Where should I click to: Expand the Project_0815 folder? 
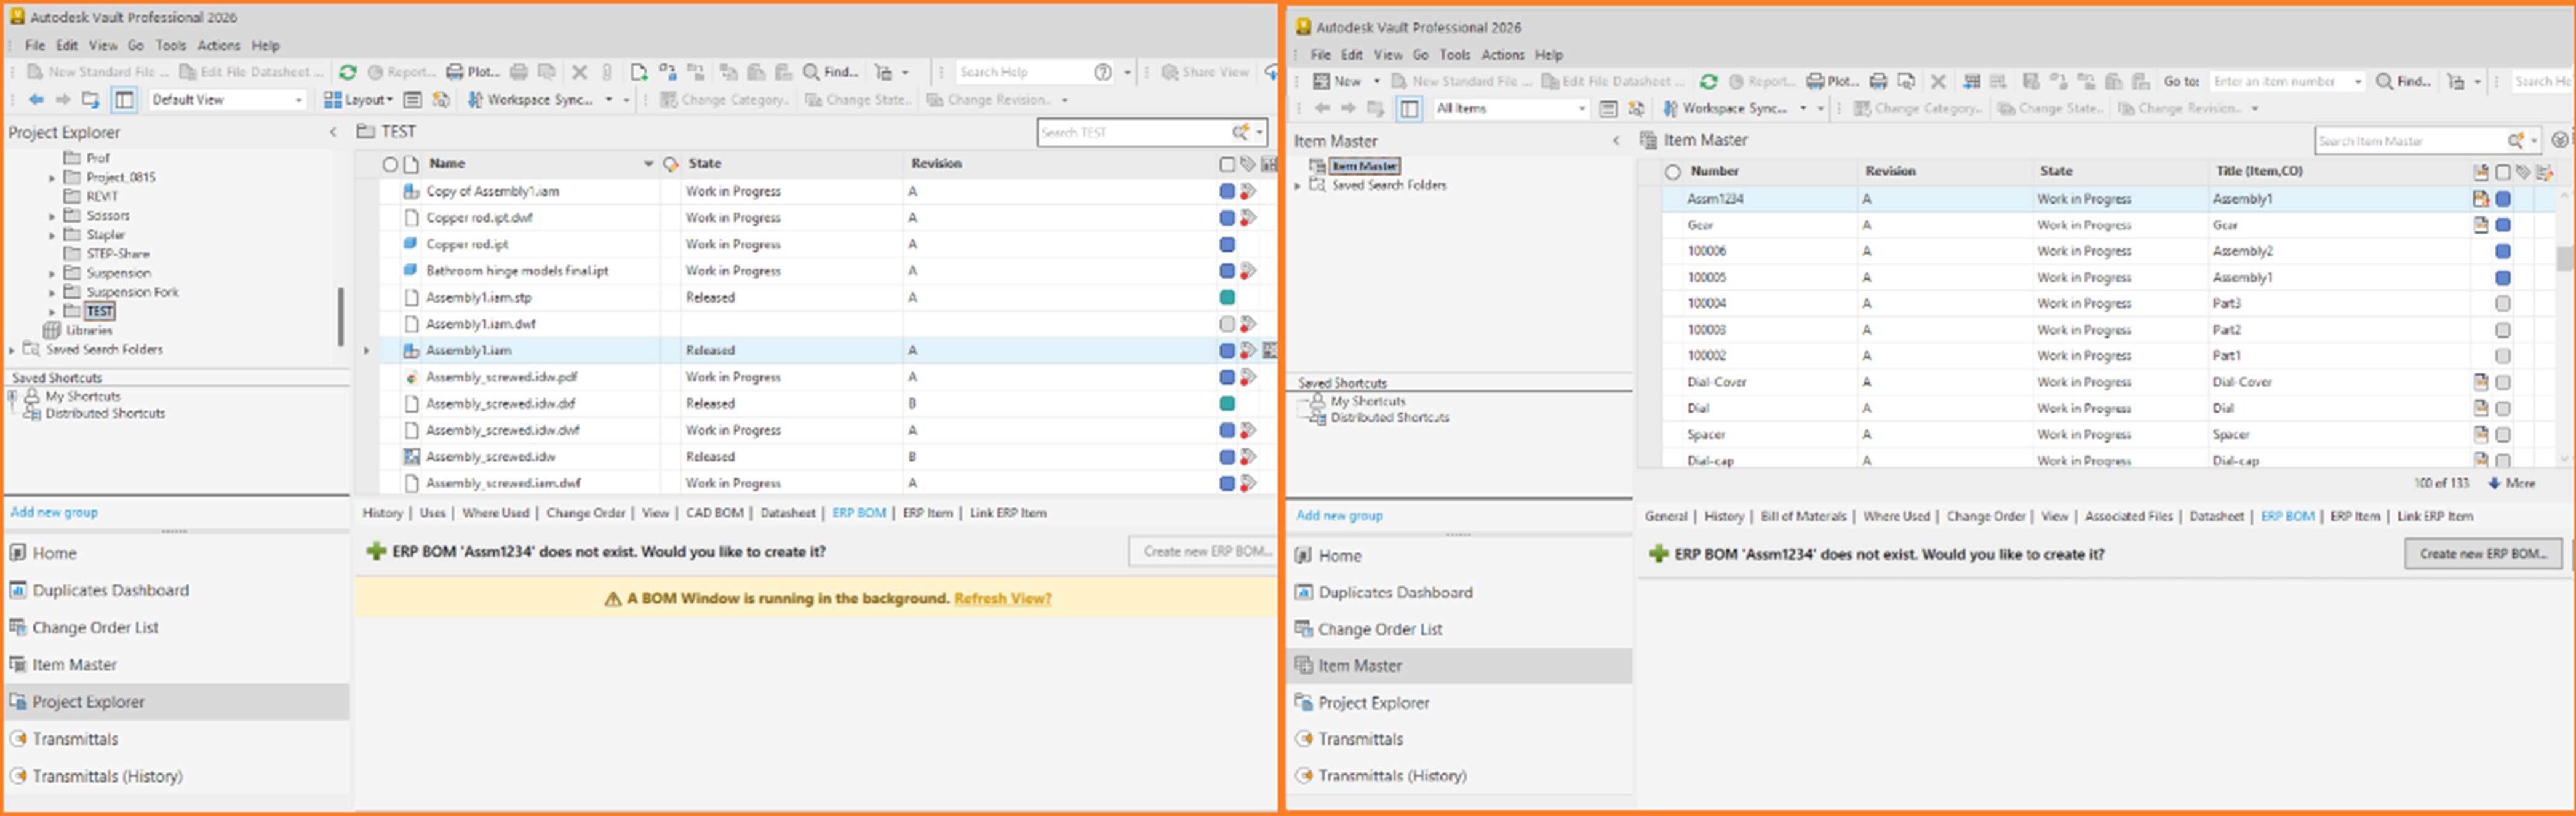[52, 178]
